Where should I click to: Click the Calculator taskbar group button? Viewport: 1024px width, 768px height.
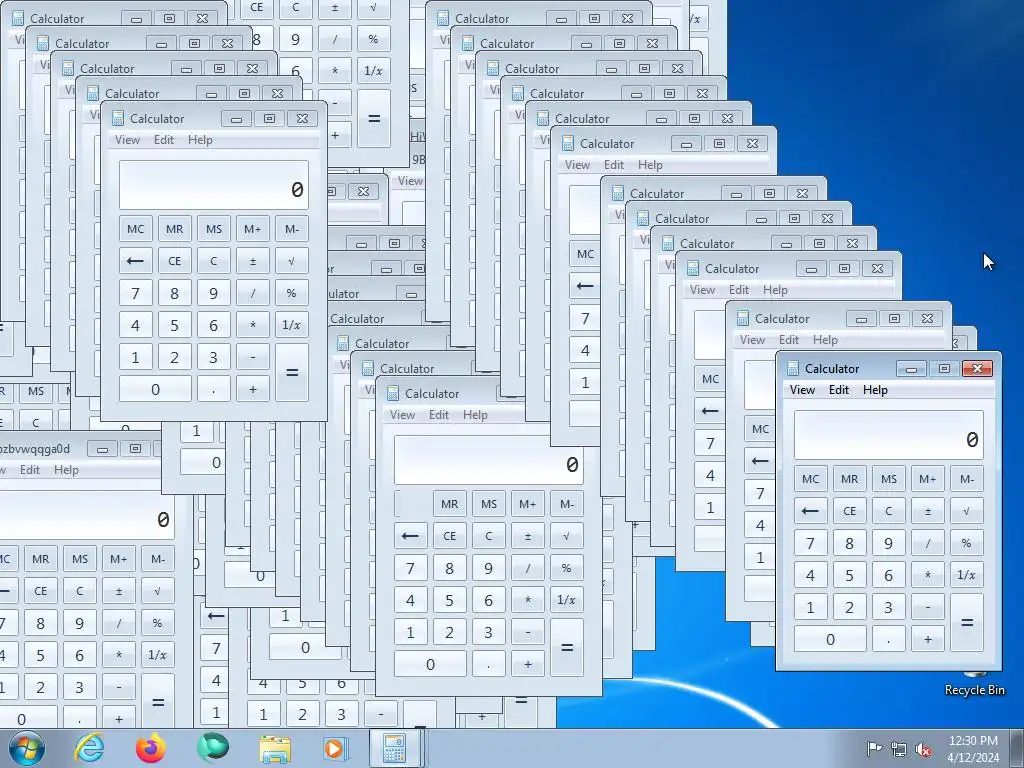(x=396, y=748)
